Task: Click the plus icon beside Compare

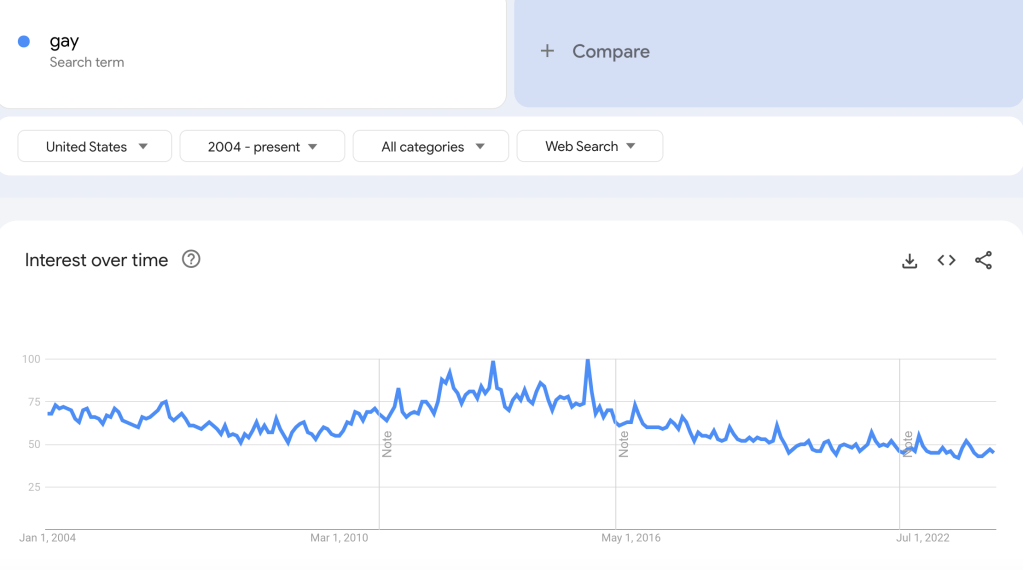Action: coord(547,51)
